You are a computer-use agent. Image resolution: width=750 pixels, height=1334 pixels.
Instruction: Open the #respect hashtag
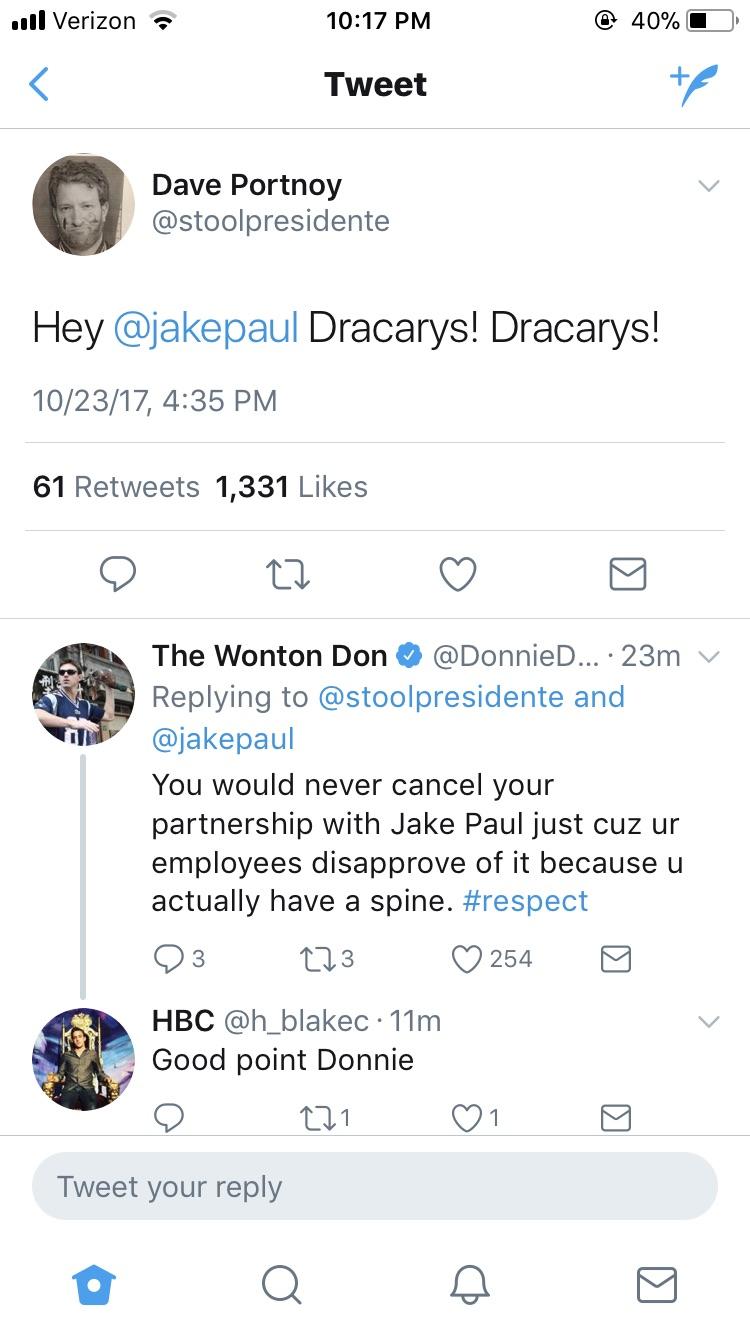(x=525, y=901)
